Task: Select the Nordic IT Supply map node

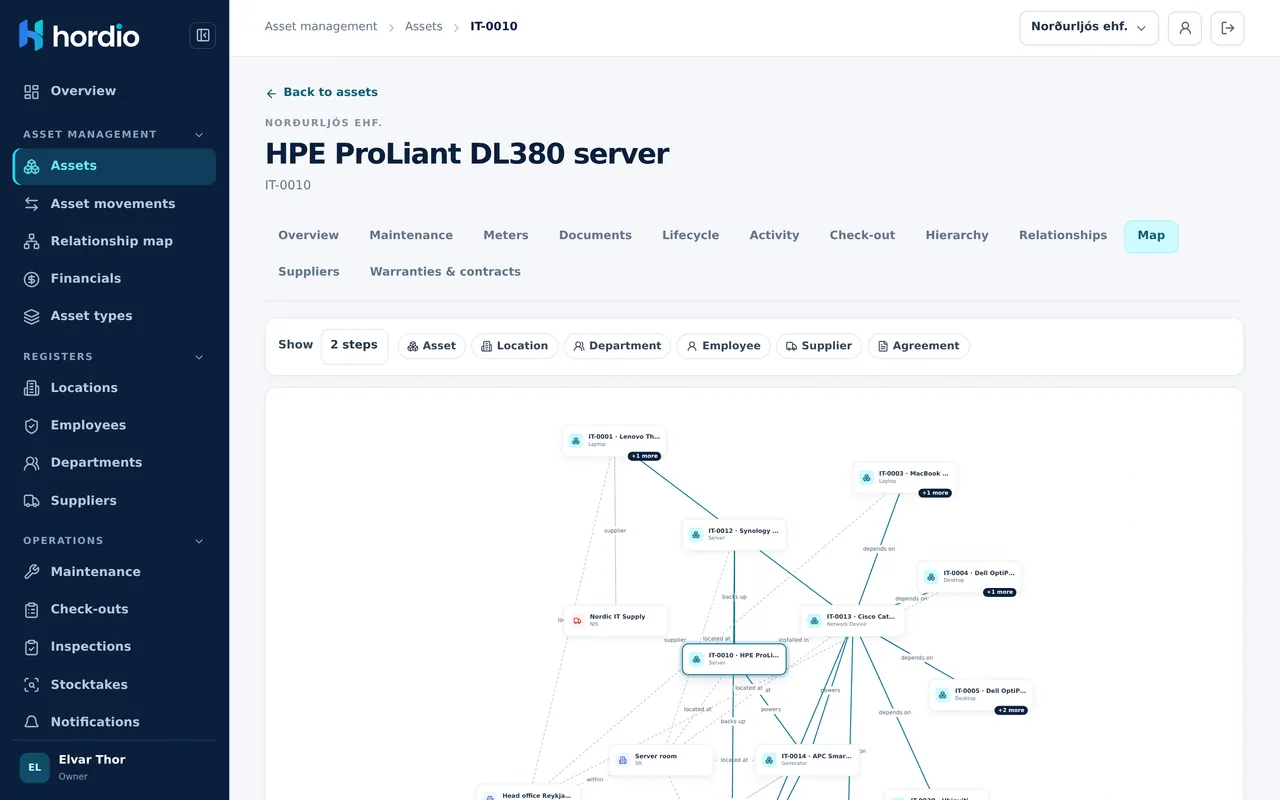Action: 615,621
